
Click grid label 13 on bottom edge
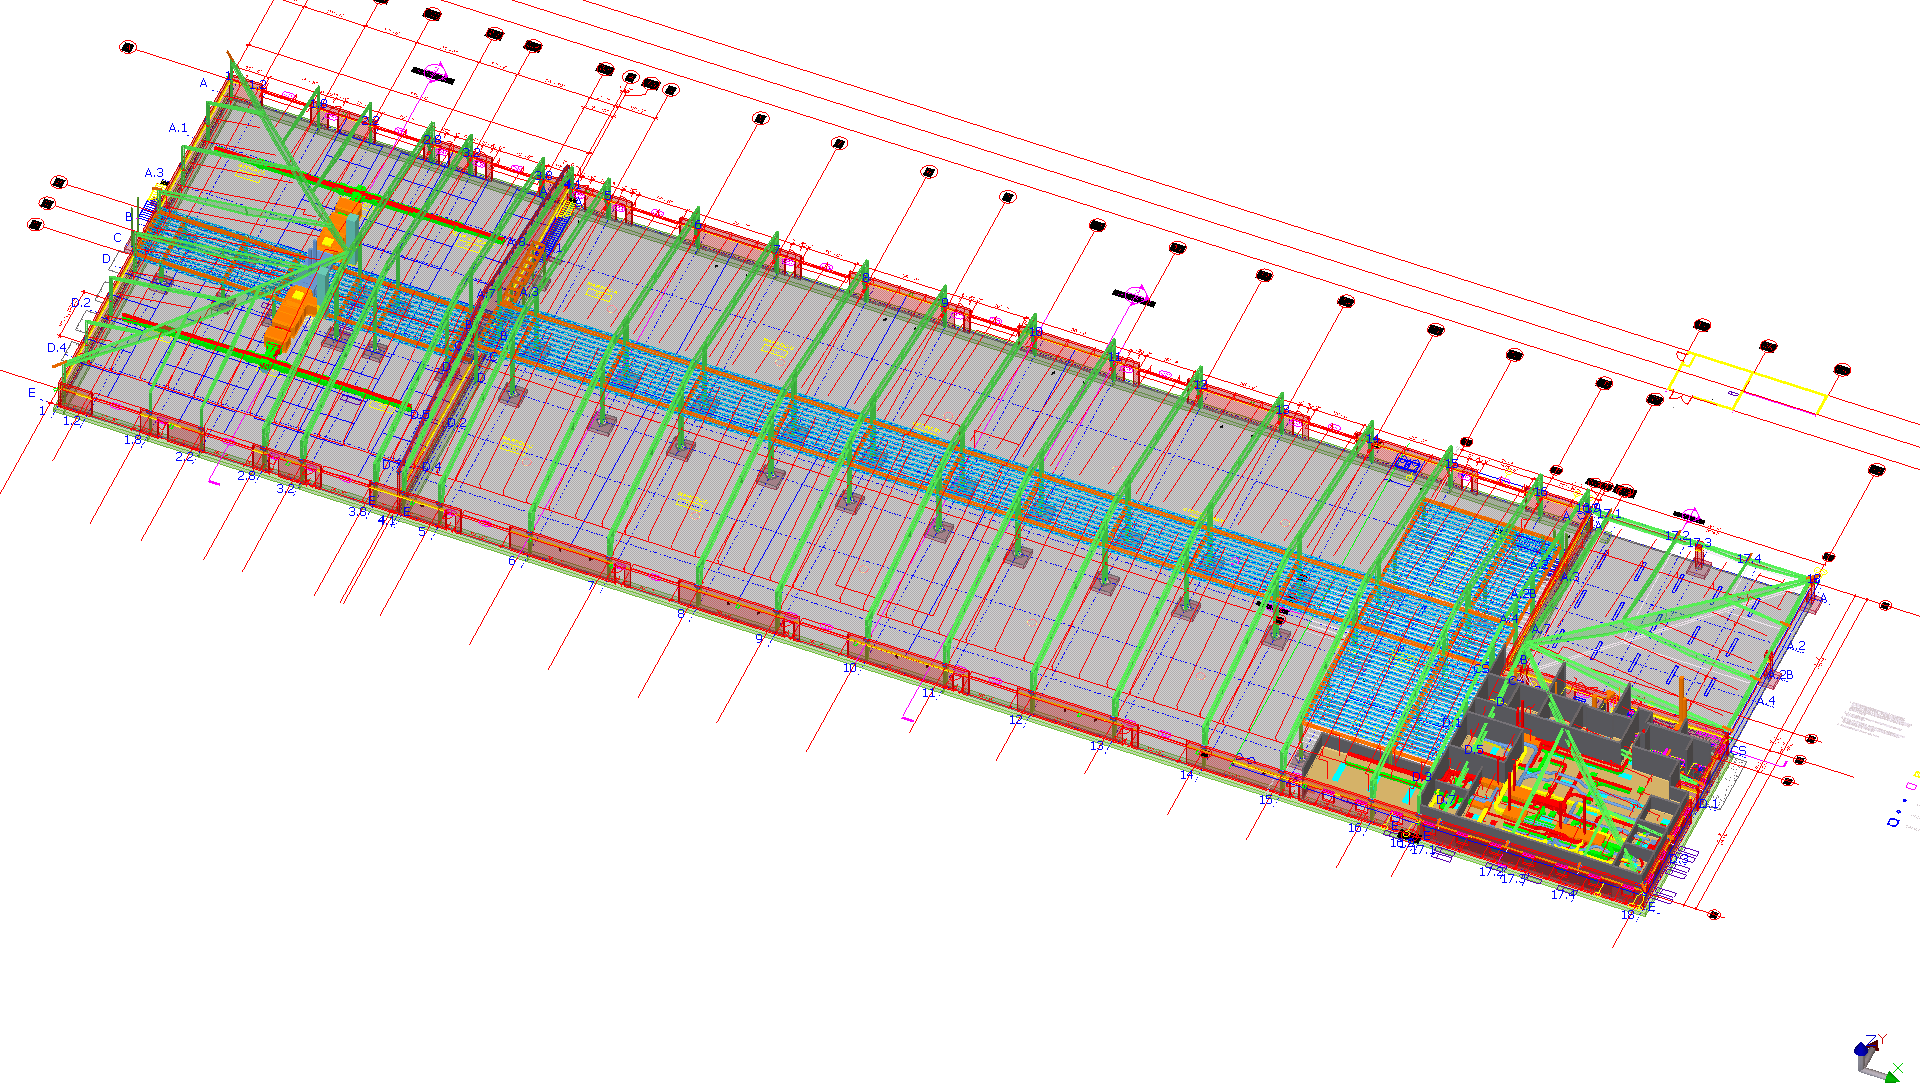(1096, 746)
